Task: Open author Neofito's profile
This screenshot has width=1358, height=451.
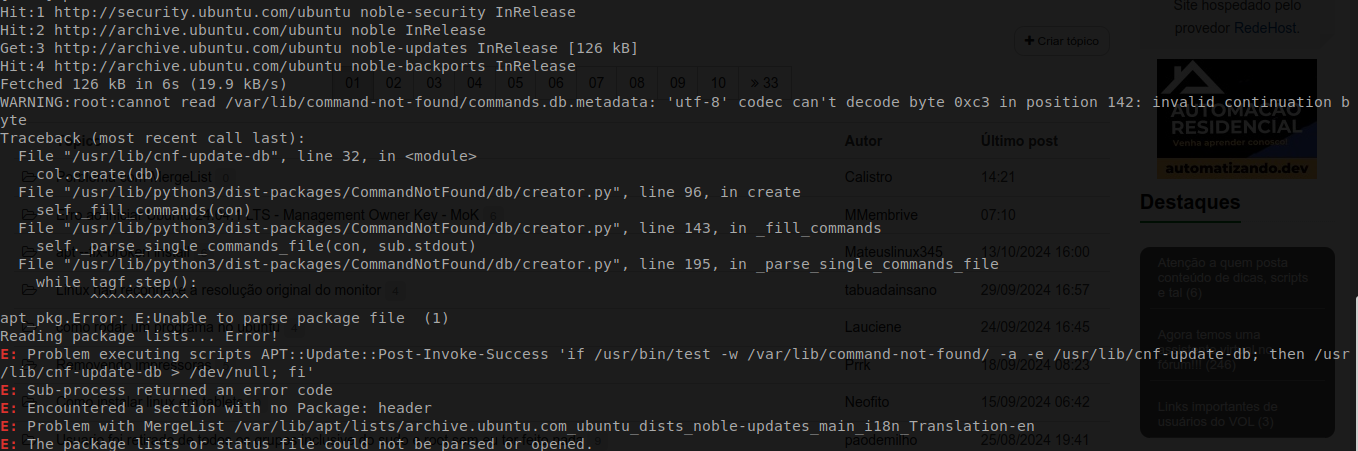Action: pos(868,401)
